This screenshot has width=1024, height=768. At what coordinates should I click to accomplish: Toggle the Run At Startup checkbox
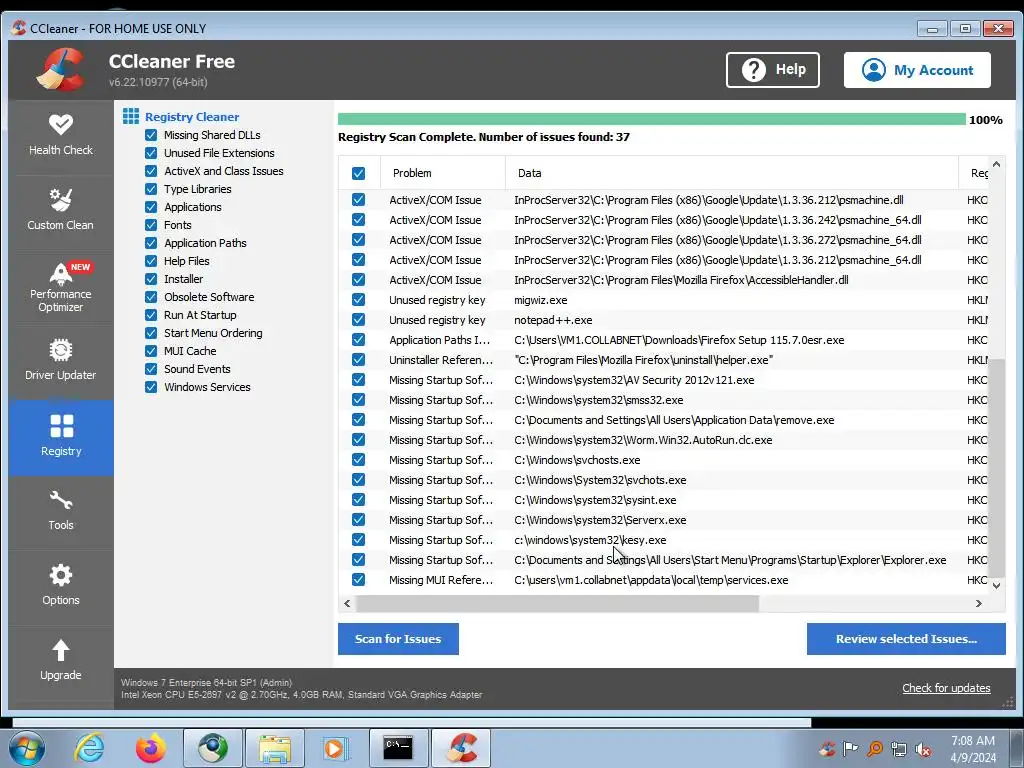click(151, 315)
